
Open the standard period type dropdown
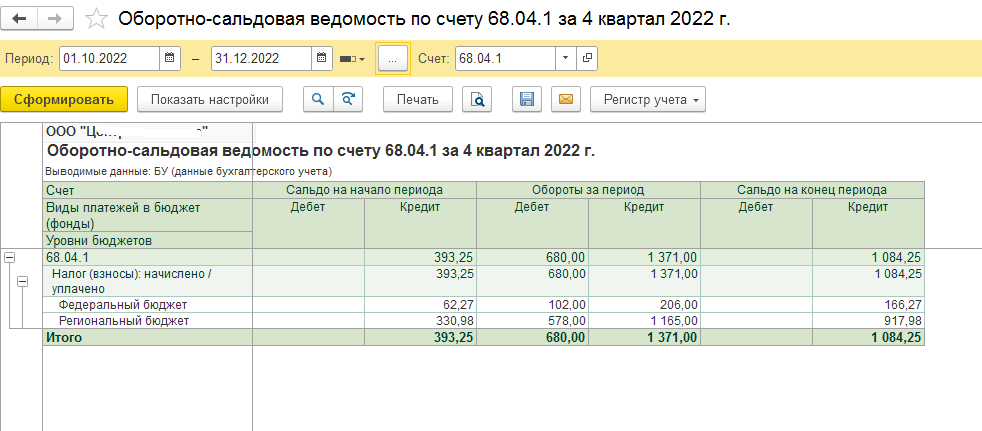pos(353,59)
